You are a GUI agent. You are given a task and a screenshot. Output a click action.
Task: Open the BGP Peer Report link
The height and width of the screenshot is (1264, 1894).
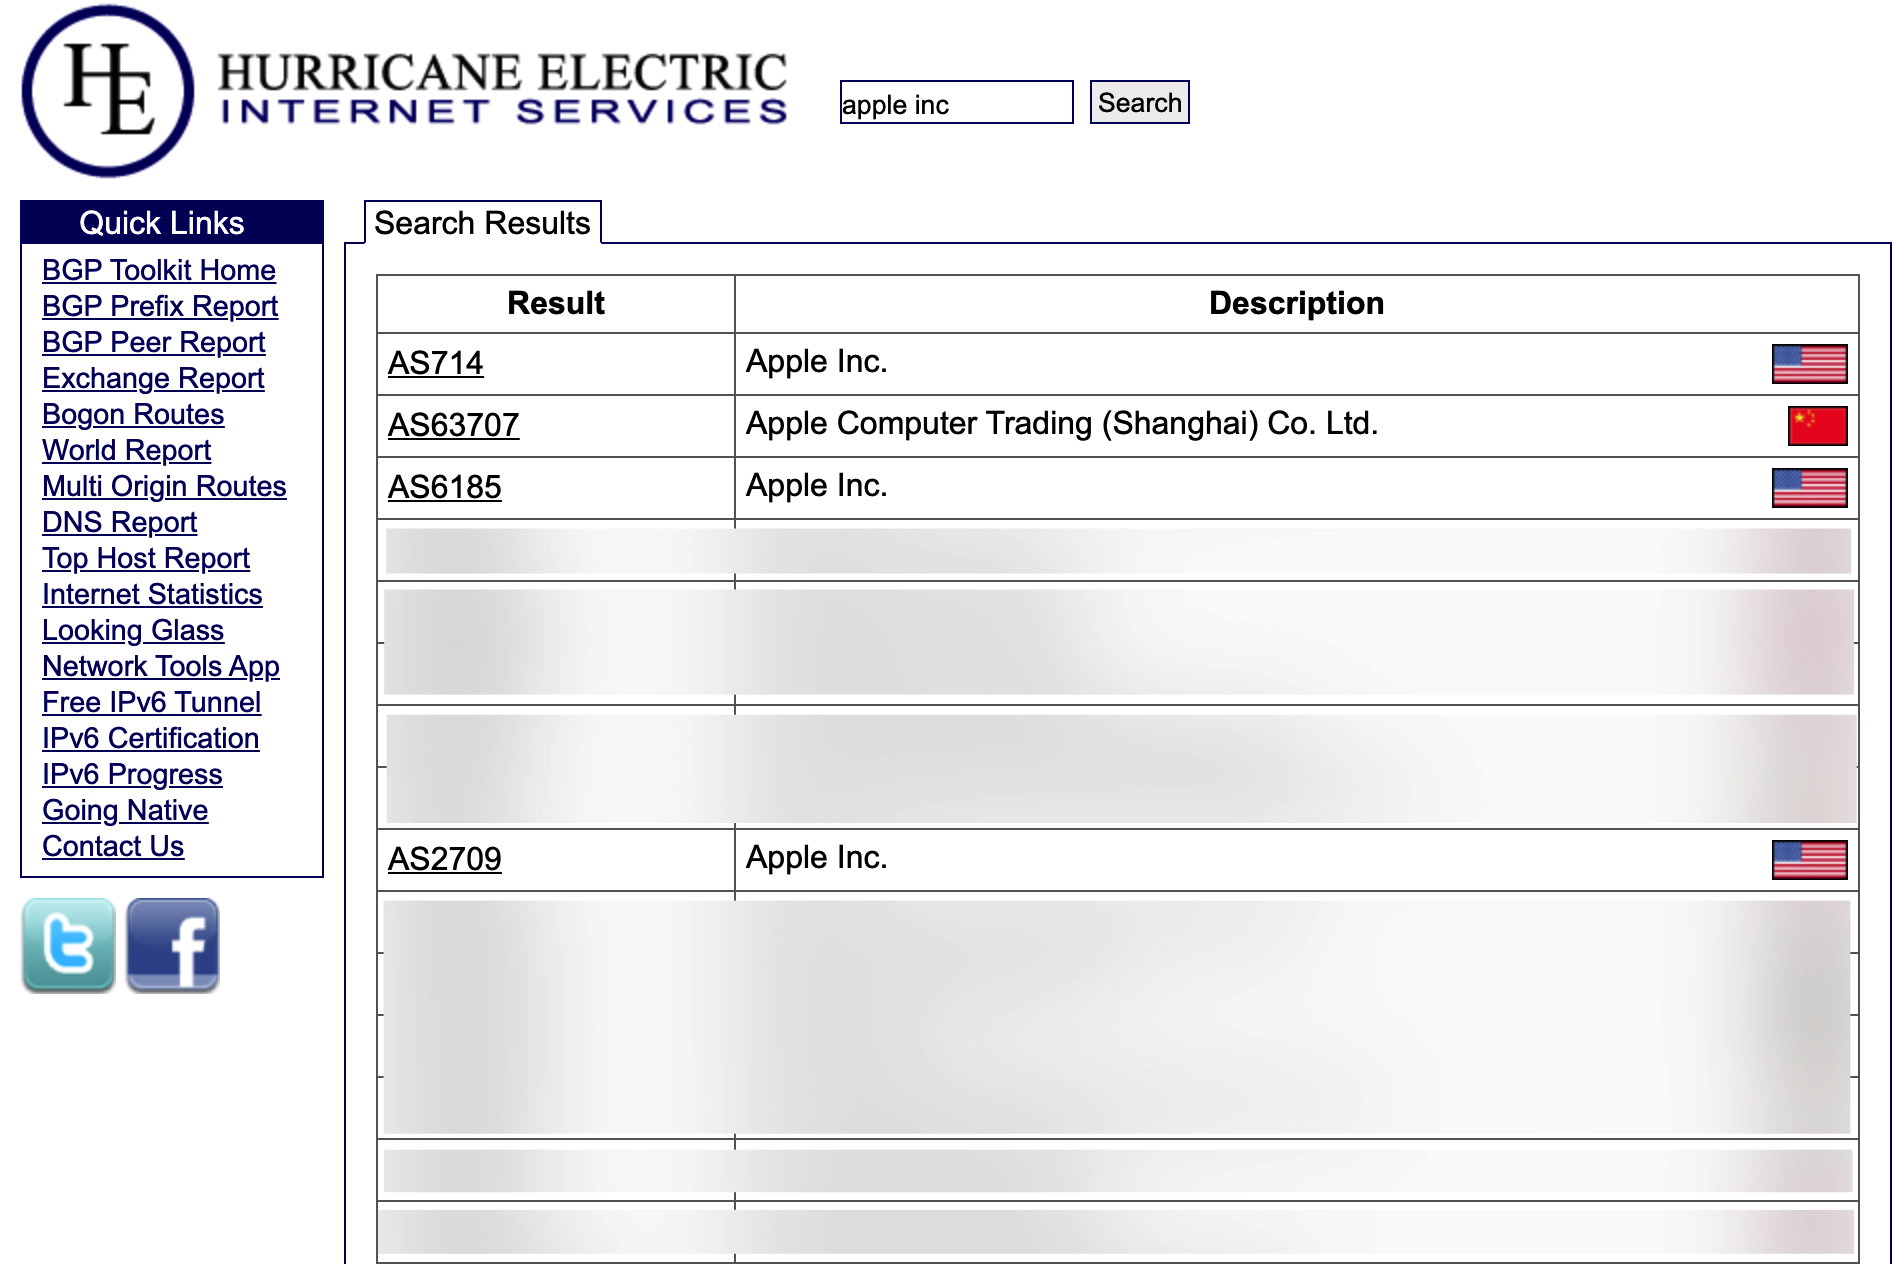[153, 342]
